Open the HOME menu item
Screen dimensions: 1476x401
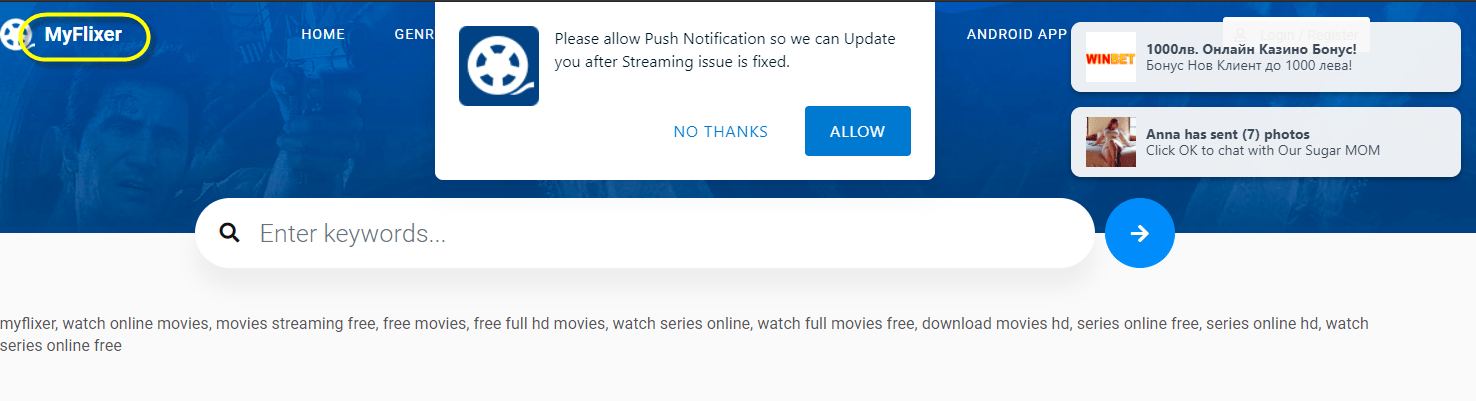coord(323,34)
